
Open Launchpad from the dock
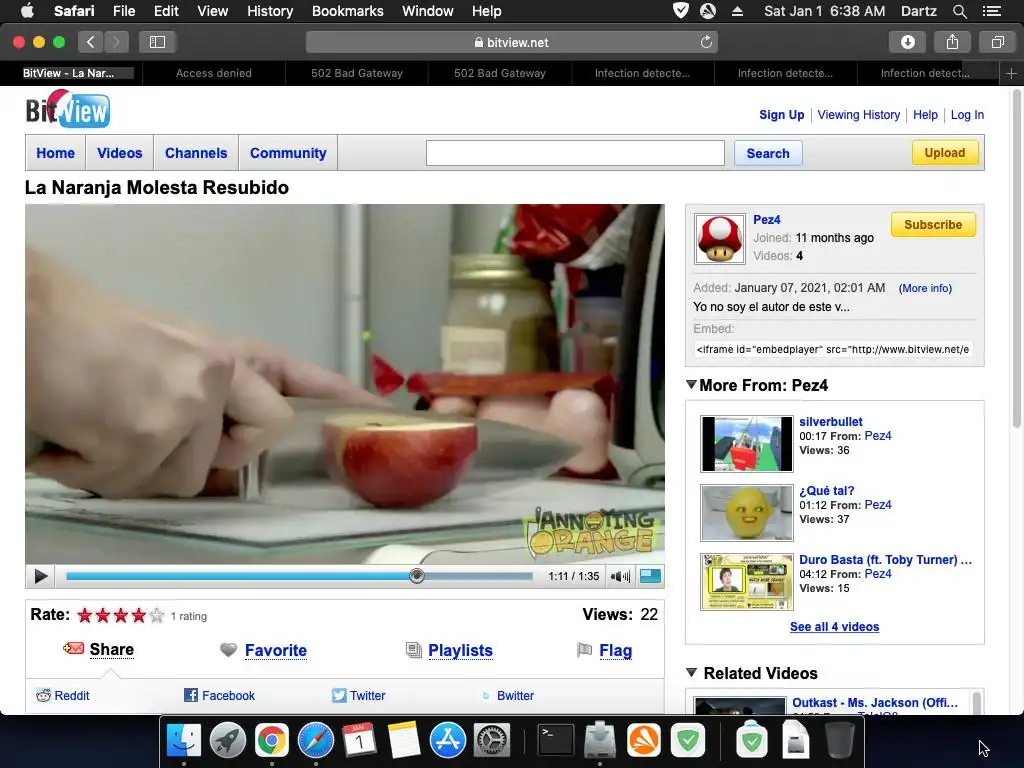click(x=227, y=741)
